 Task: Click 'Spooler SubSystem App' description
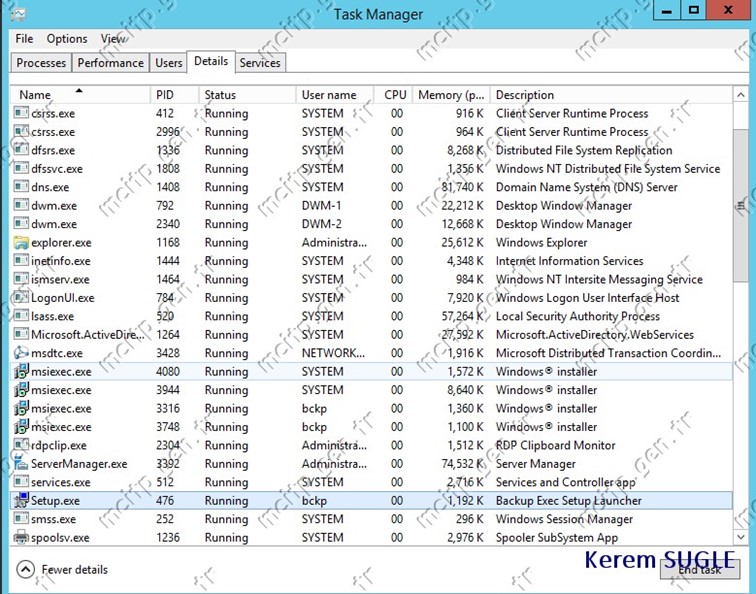pyautogui.click(x=557, y=537)
